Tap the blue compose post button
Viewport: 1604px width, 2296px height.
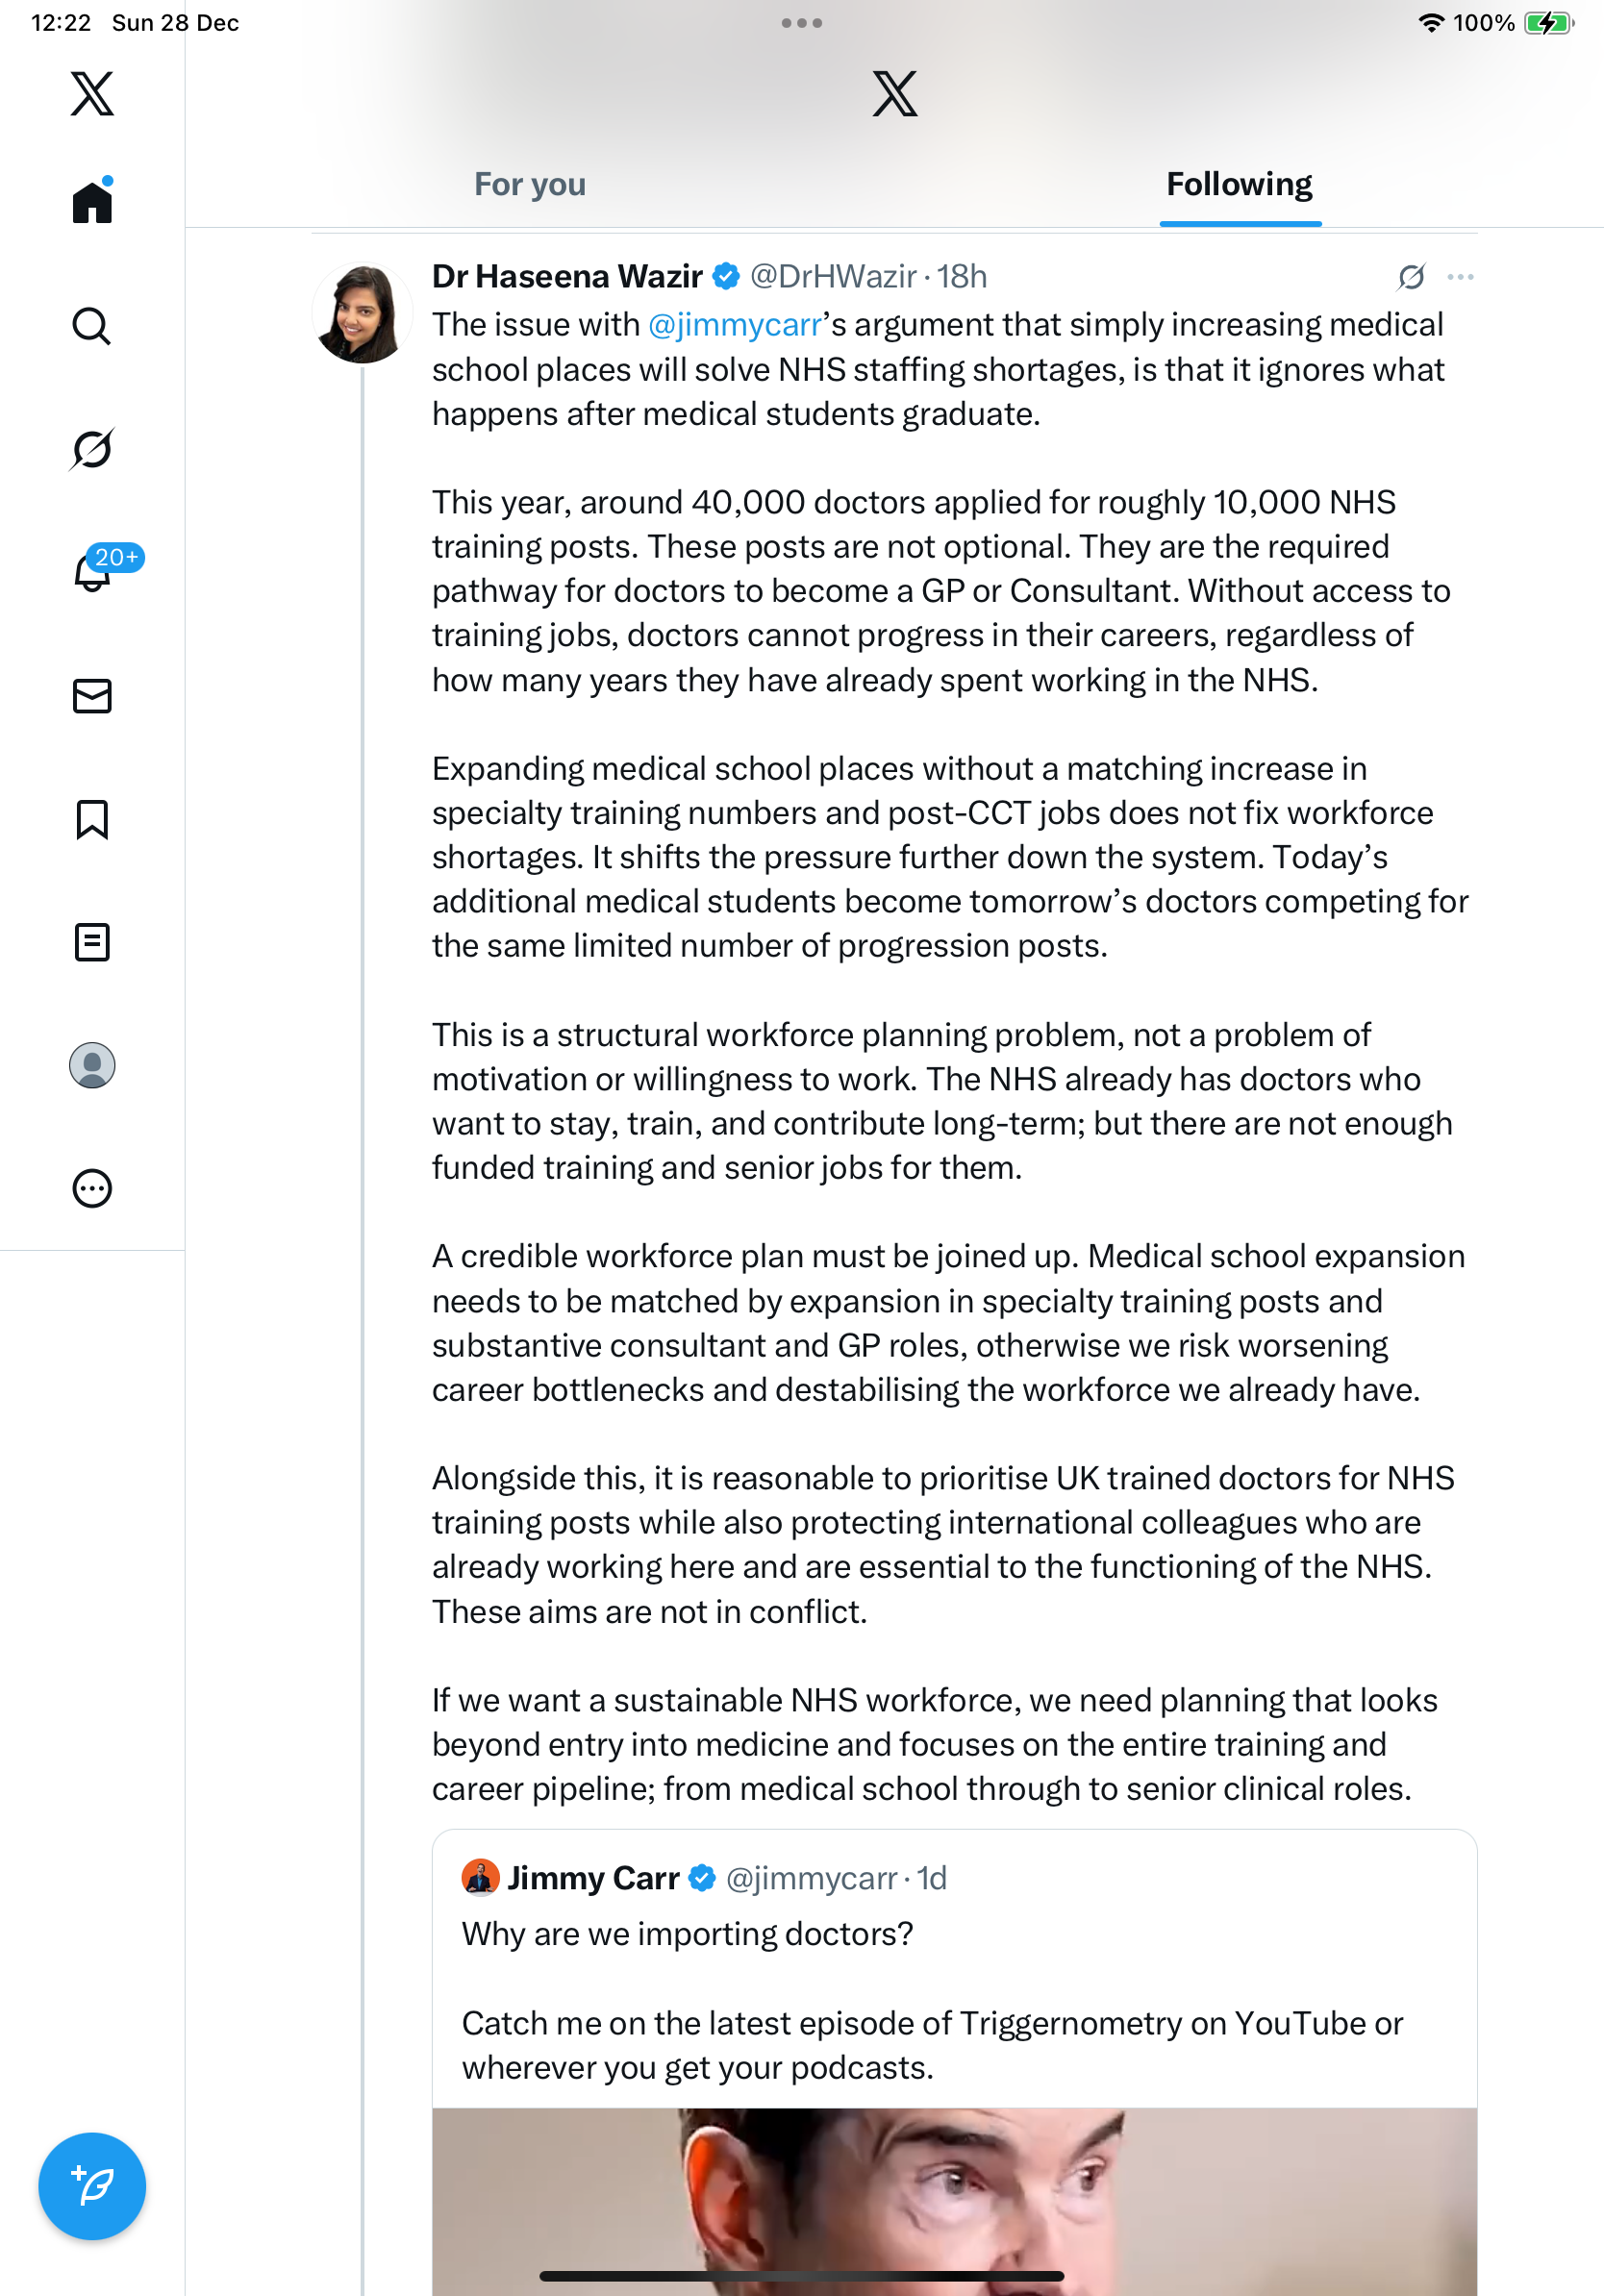pos(92,2185)
